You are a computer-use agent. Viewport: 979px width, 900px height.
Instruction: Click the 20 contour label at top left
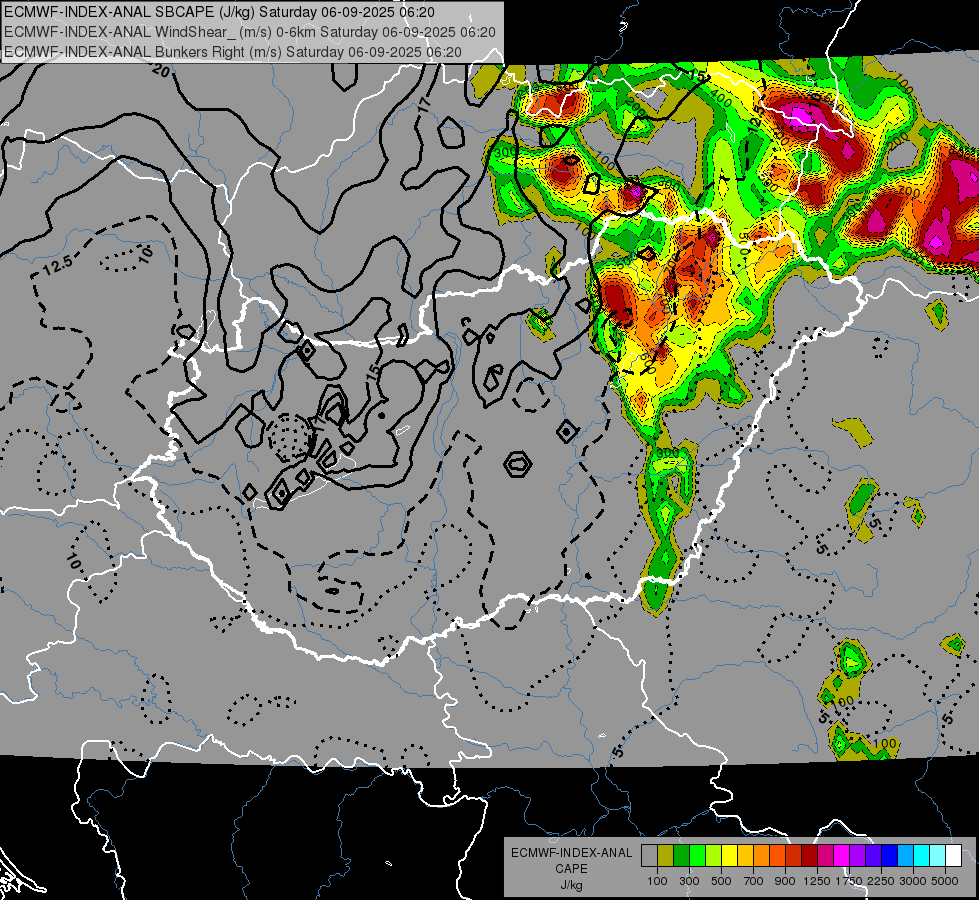coord(160,71)
